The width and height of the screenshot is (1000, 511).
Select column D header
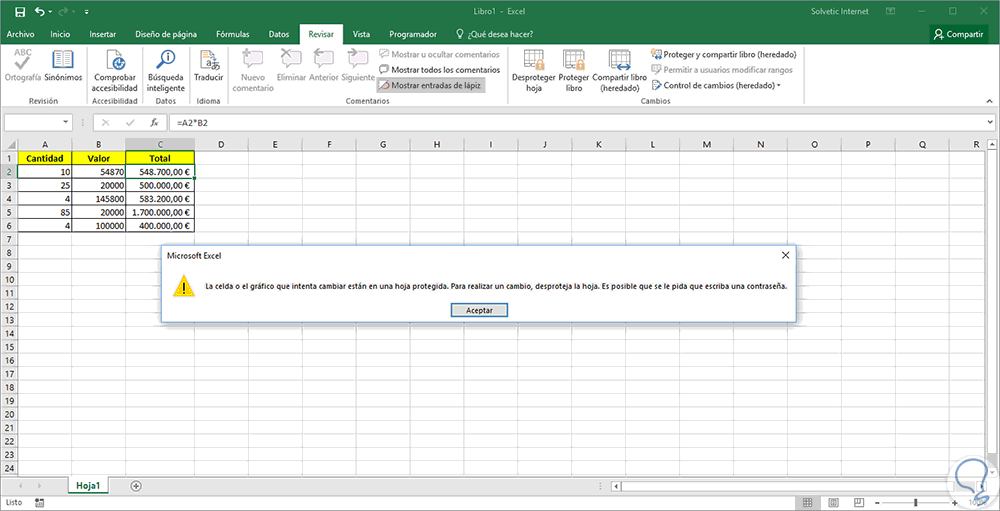tap(221, 144)
